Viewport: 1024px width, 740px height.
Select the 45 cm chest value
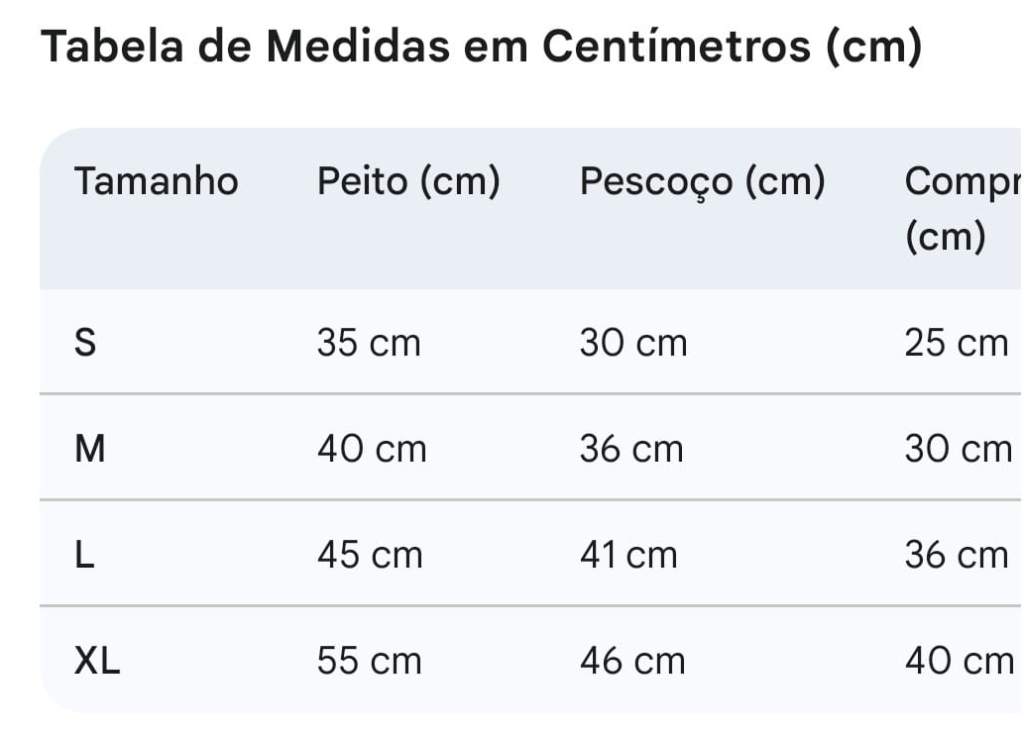tap(370, 555)
